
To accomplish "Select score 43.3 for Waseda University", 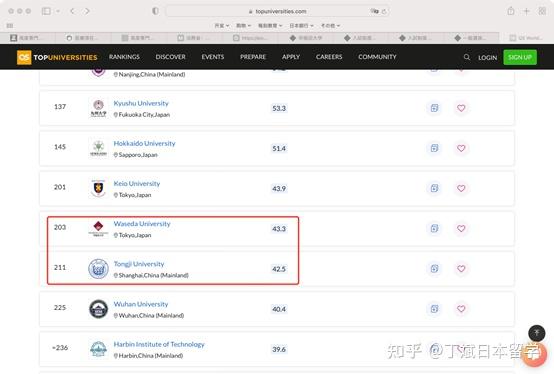I will coord(279,229).
